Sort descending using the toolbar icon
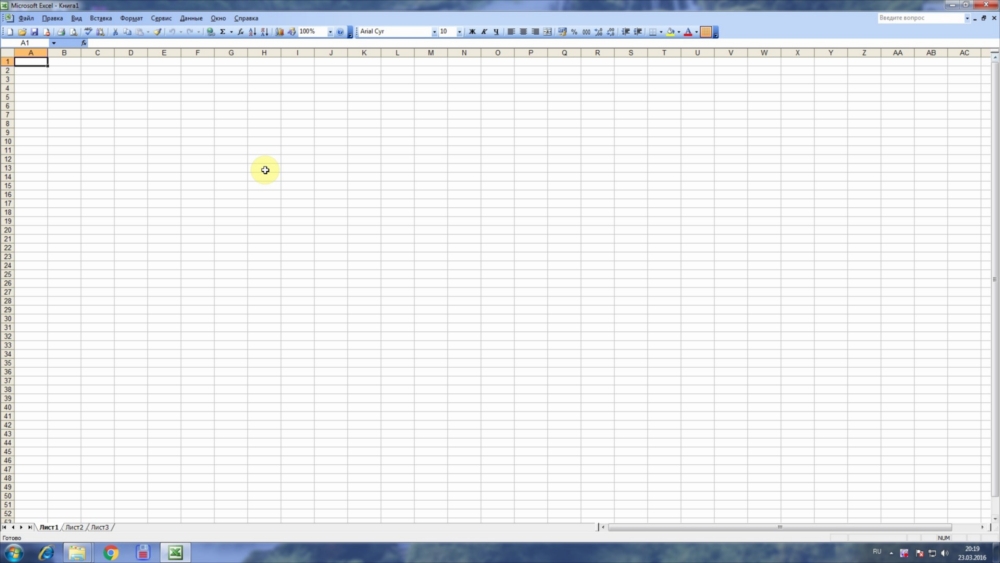The height and width of the screenshot is (563, 1000). pyautogui.click(x=265, y=32)
